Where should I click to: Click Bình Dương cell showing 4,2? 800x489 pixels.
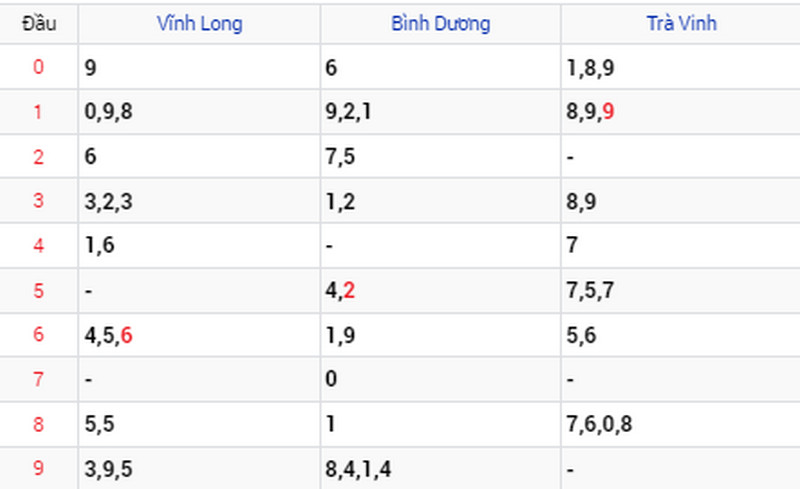pos(441,290)
